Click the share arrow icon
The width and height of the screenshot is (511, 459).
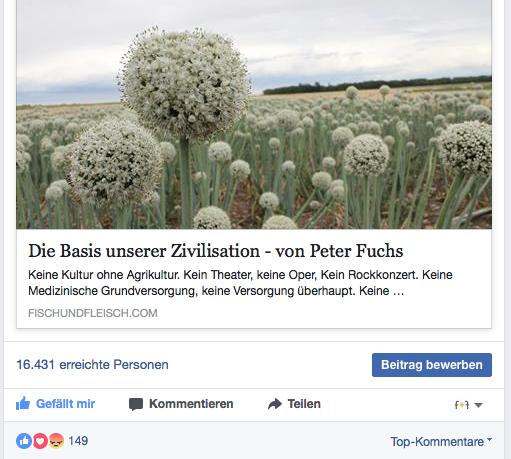(x=275, y=404)
